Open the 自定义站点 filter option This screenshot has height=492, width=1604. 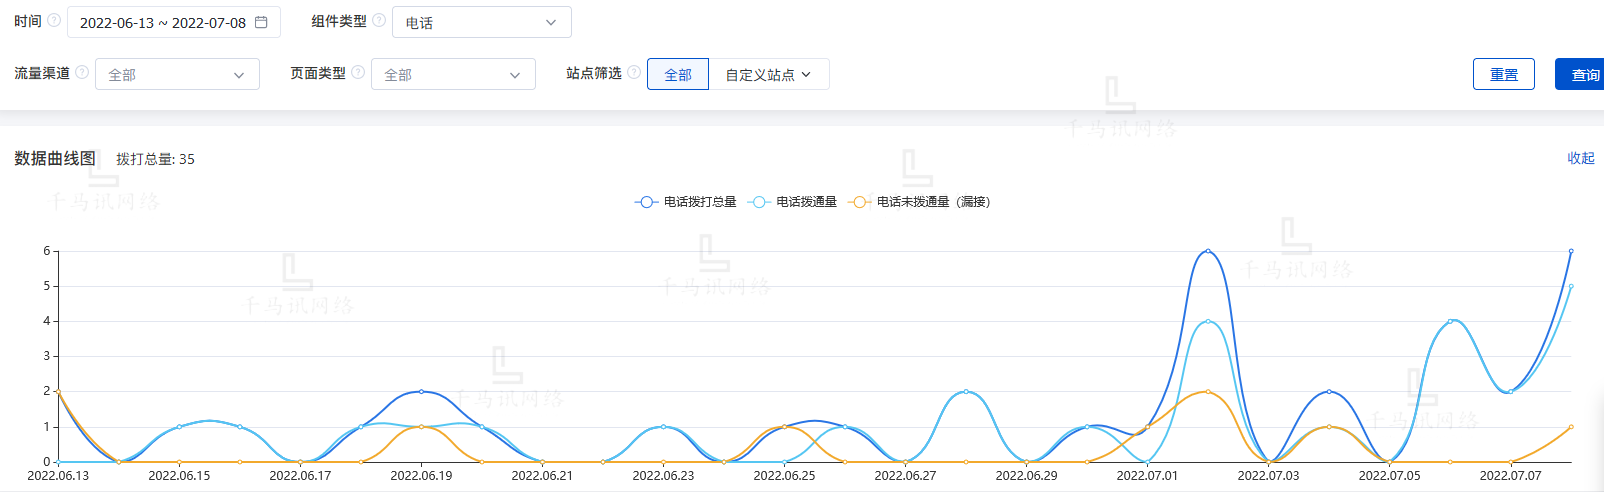click(x=768, y=74)
